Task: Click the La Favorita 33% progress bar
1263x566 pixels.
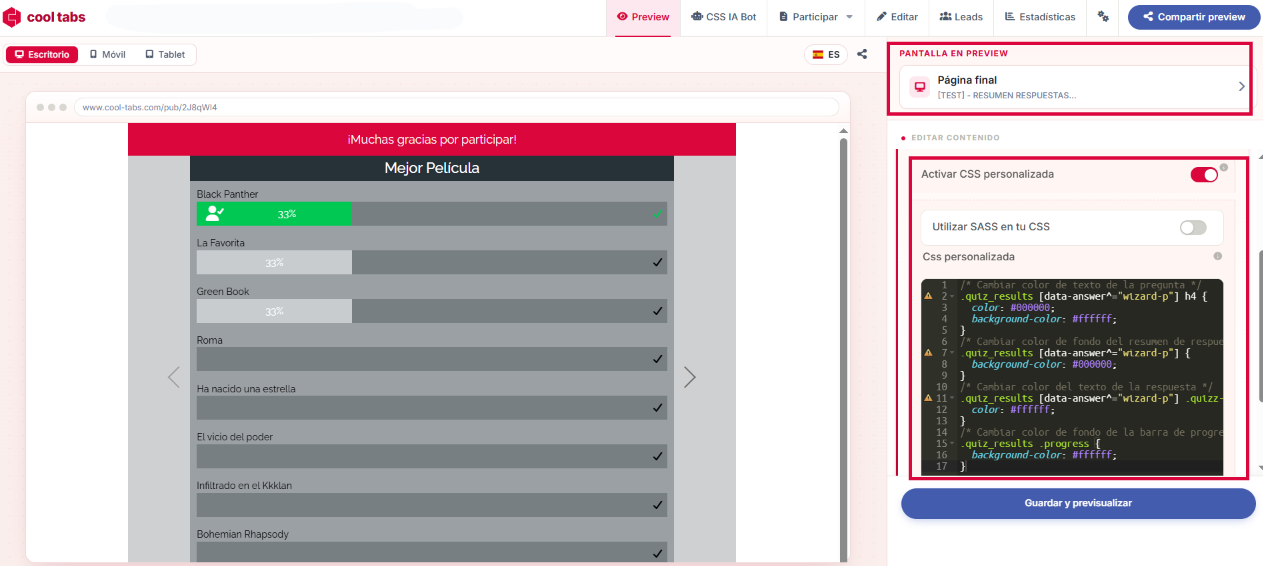Action: 274,262
